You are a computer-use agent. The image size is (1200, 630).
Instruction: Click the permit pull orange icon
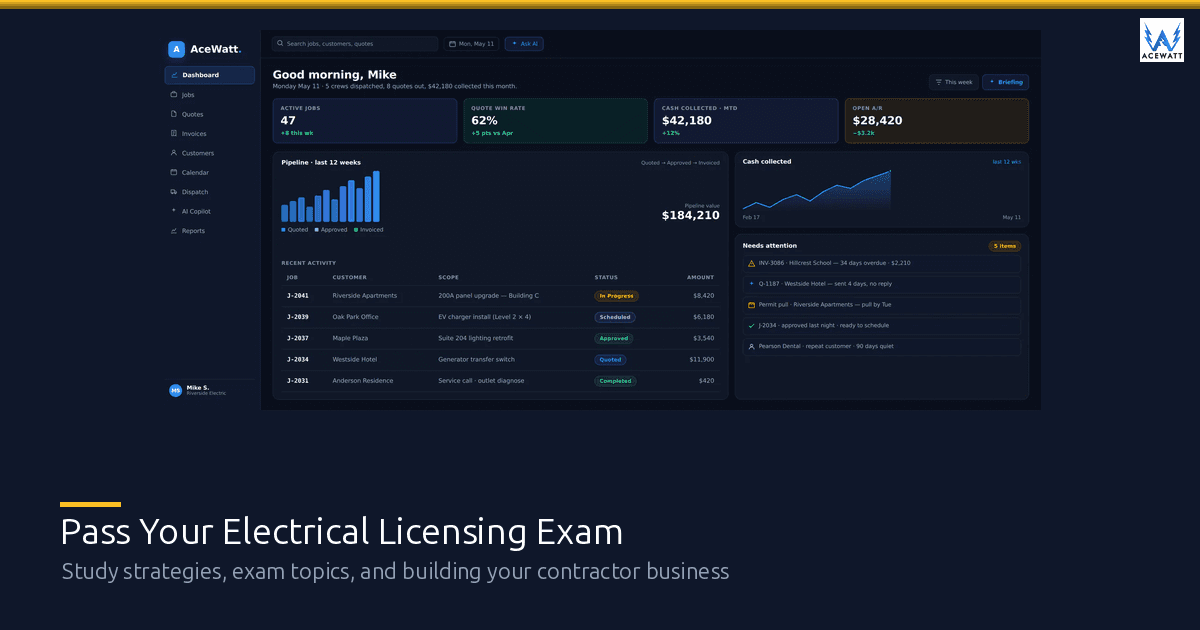coord(752,305)
